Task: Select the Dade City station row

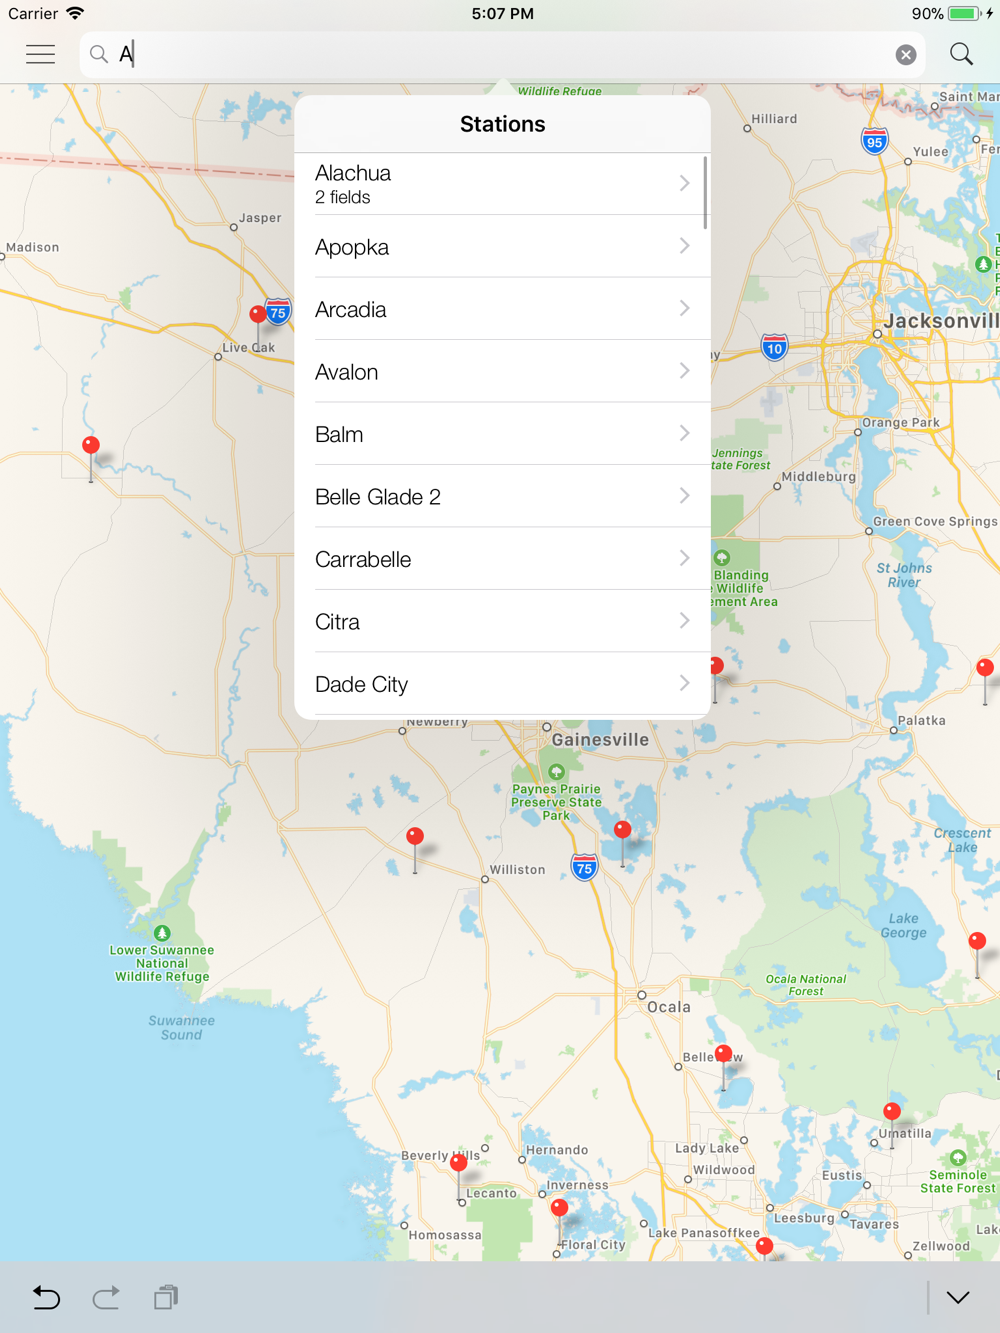Action: 502,684
